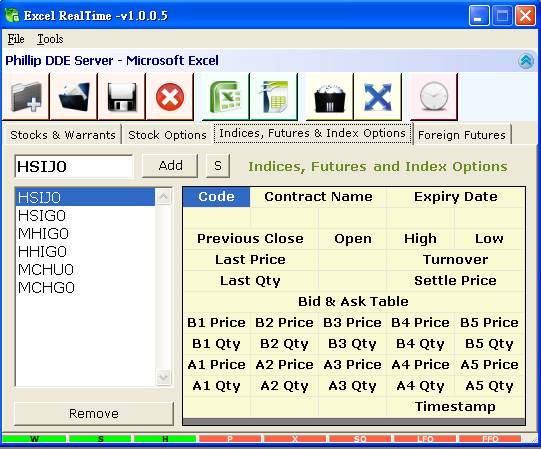Click the Expiry Date cell

click(x=455, y=197)
